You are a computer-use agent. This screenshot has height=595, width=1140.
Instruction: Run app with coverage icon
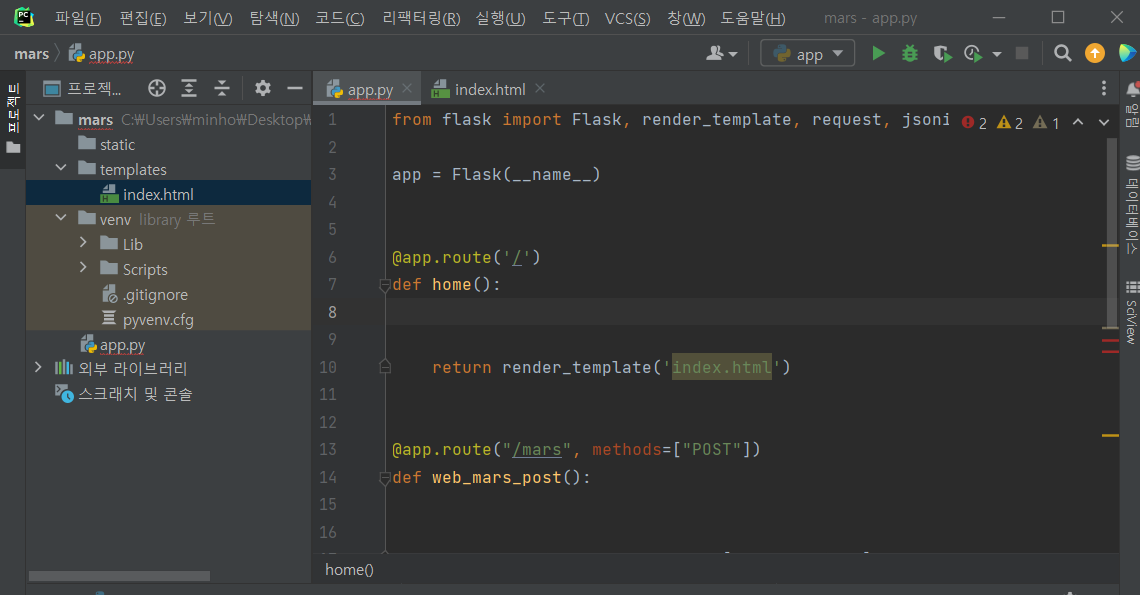point(942,53)
